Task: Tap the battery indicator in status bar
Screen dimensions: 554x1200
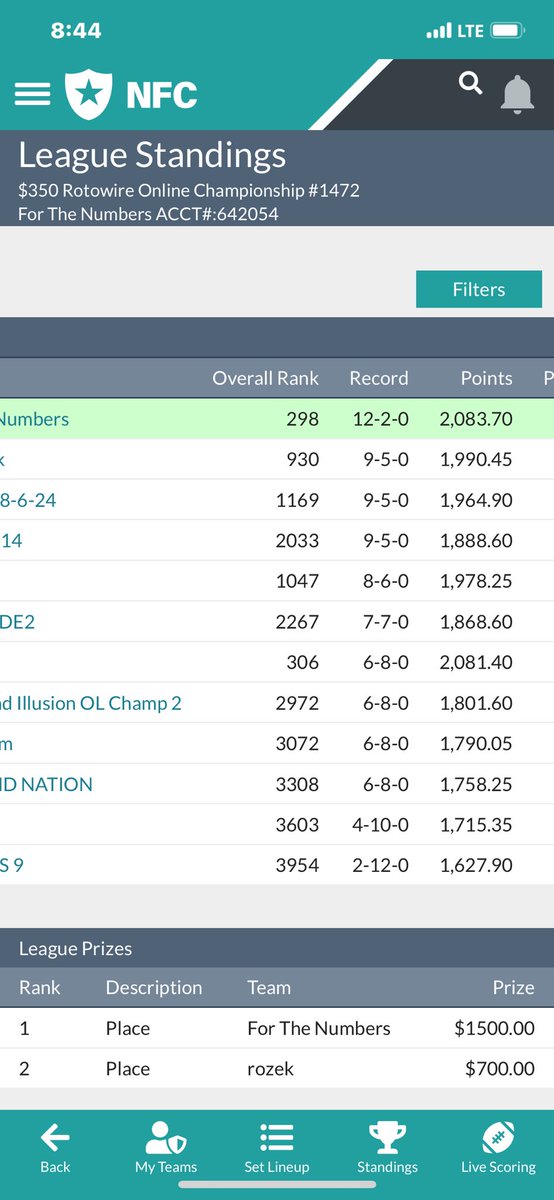Action: click(508, 31)
